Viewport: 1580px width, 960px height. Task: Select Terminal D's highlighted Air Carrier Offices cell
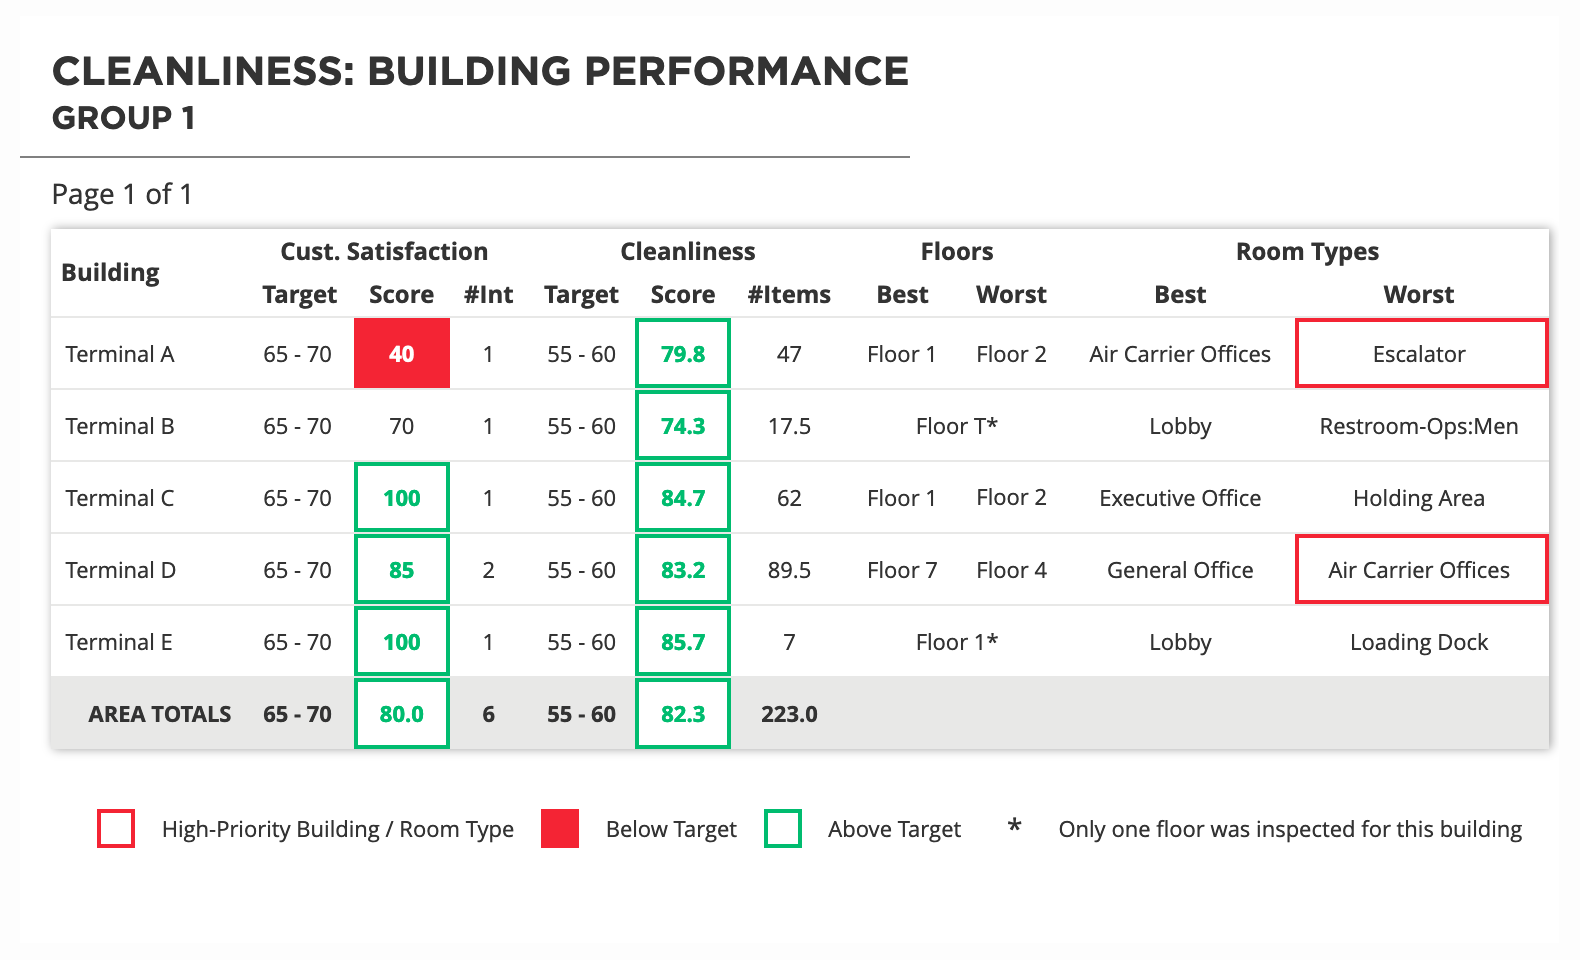point(1420,570)
